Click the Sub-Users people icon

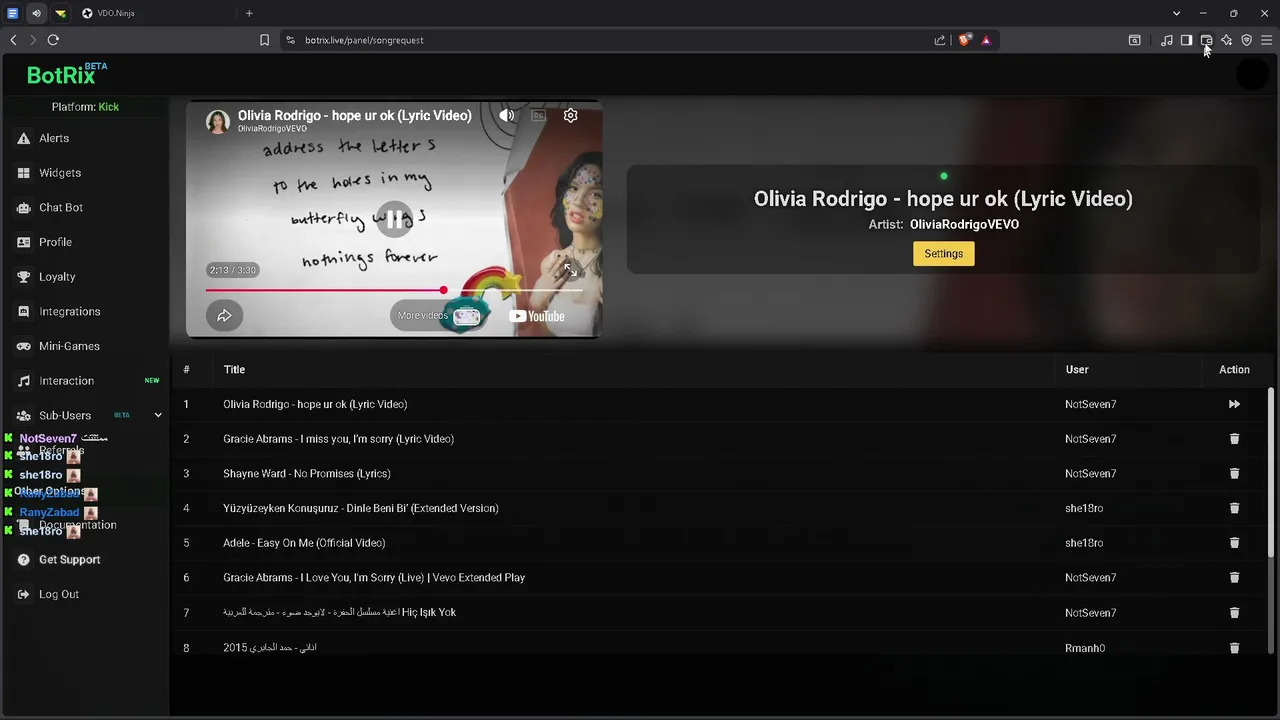coord(24,415)
